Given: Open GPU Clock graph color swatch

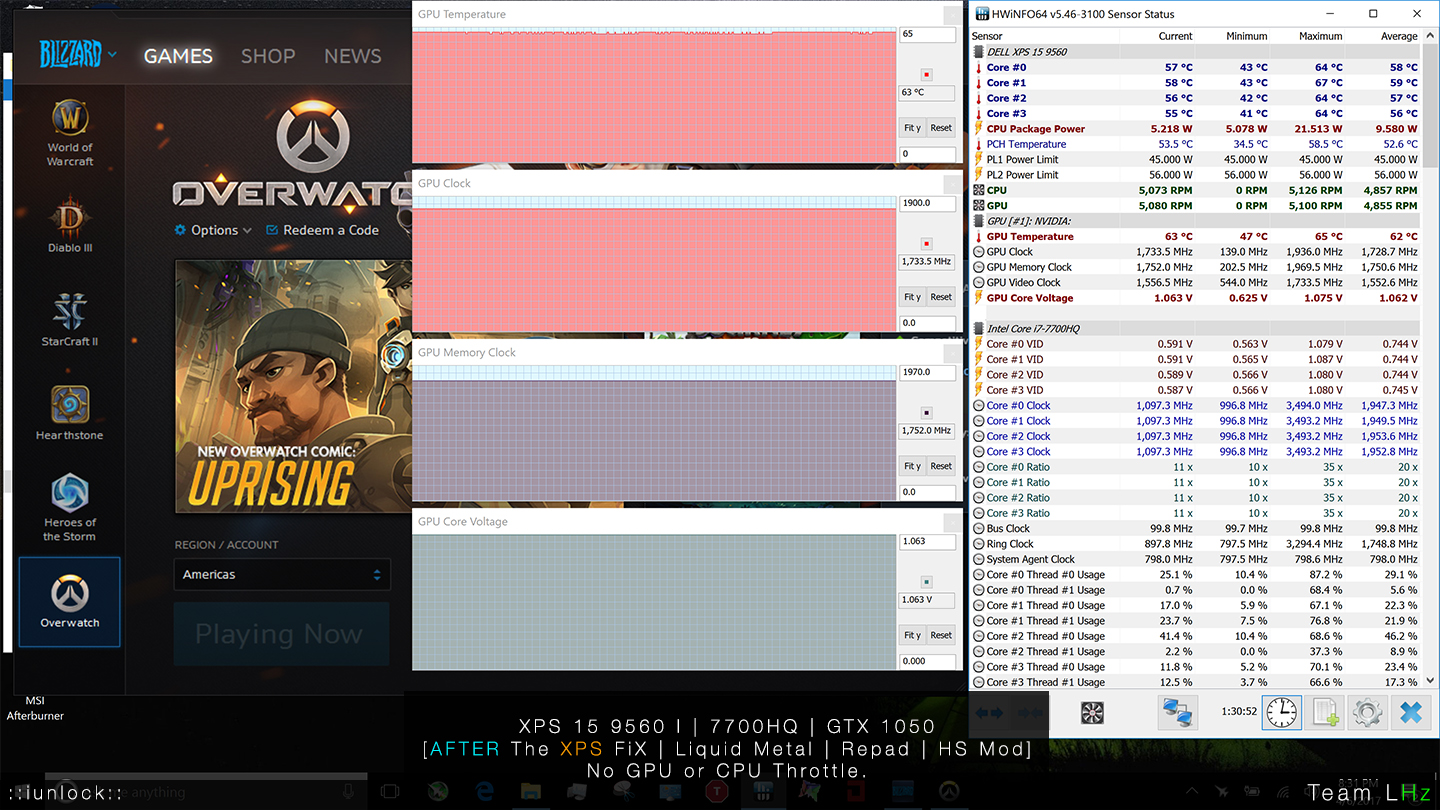Looking at the screenshot, I should 927,244.
